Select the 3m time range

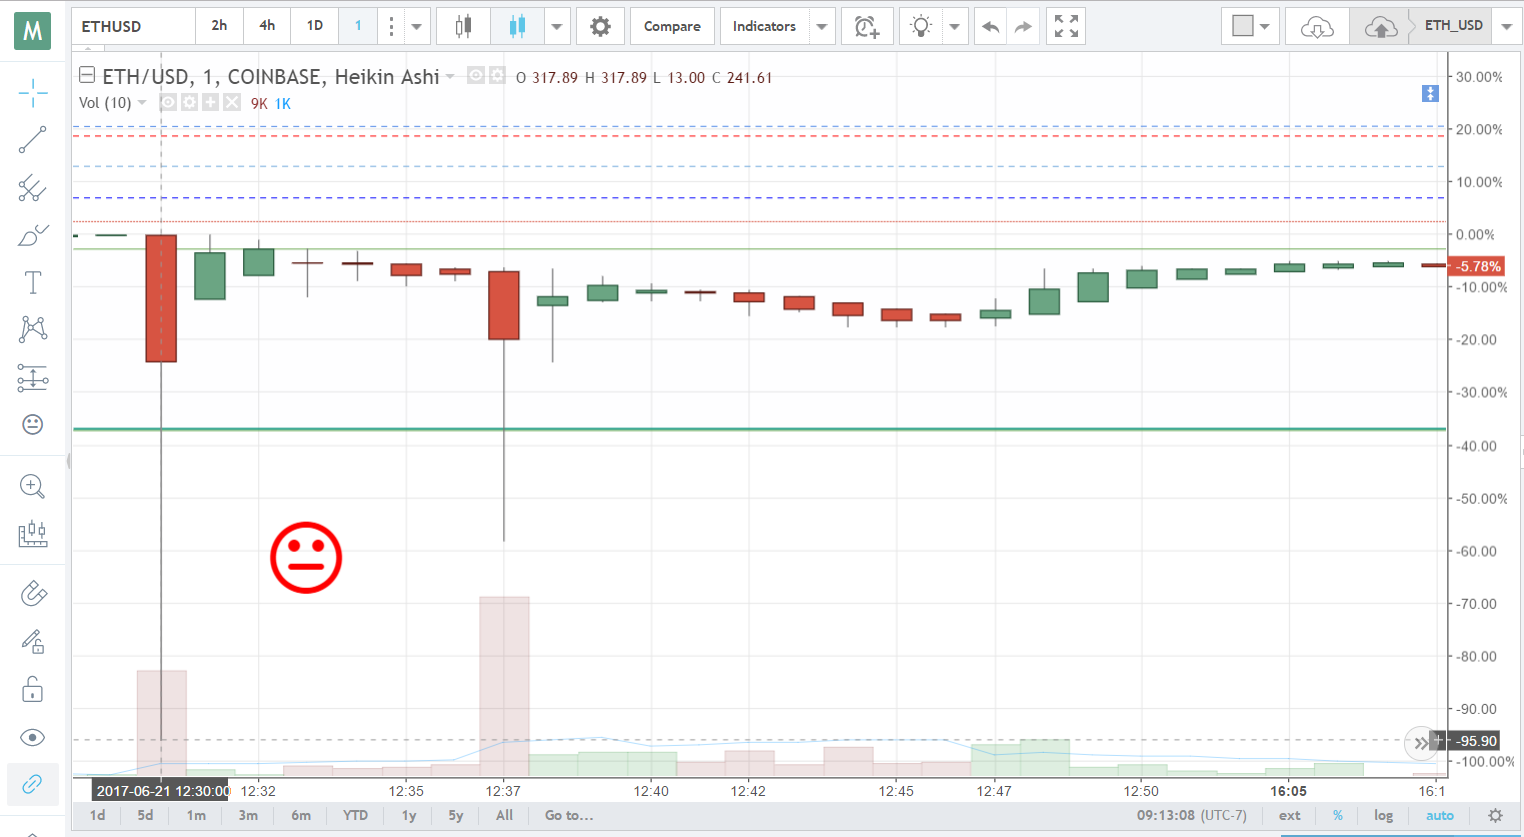click(248, 815)
